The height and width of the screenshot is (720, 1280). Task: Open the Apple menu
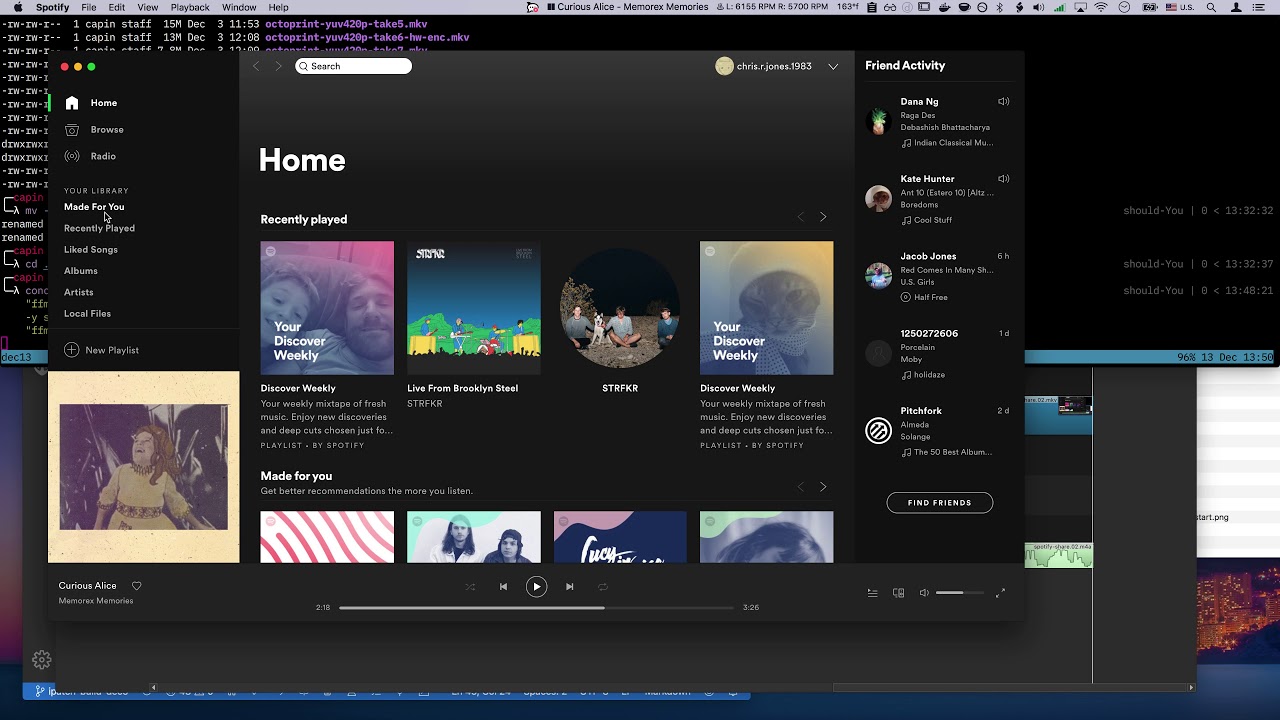pos(17,7)
